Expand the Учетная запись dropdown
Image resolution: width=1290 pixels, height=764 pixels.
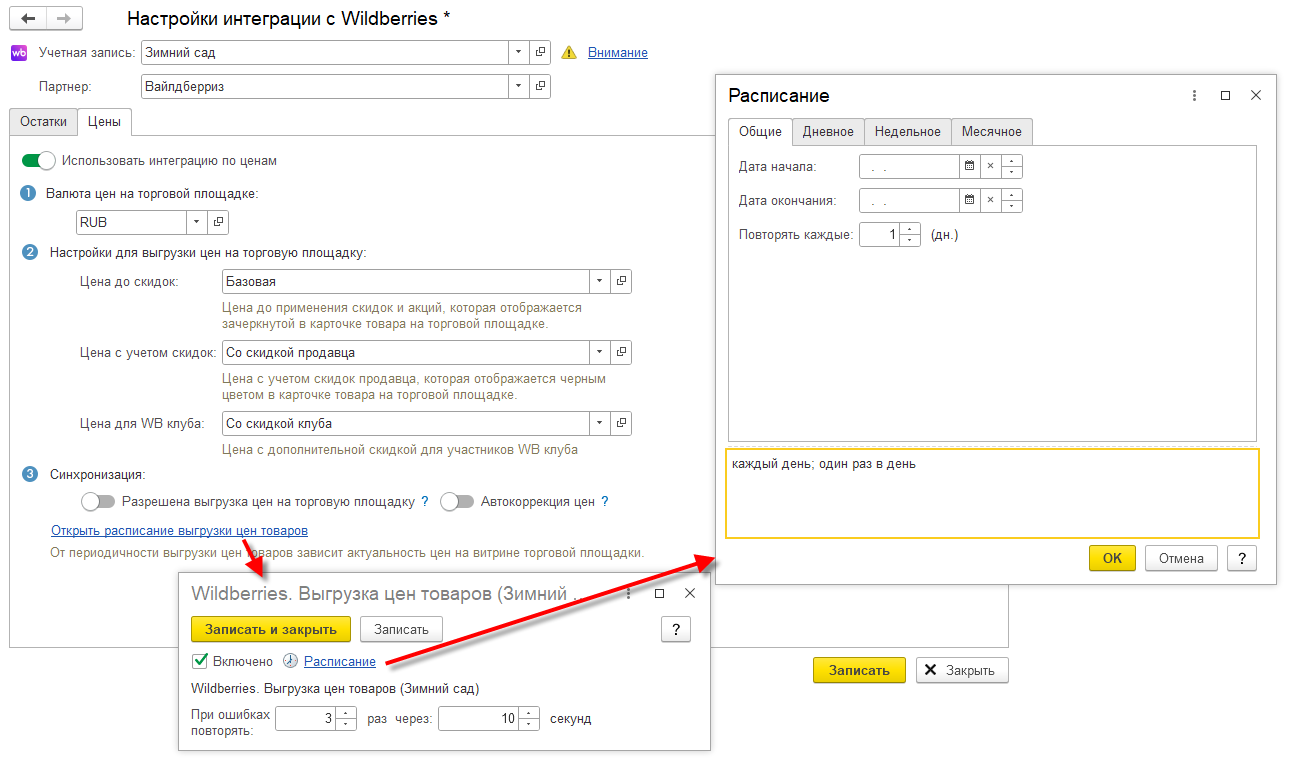tap(518, 52)
